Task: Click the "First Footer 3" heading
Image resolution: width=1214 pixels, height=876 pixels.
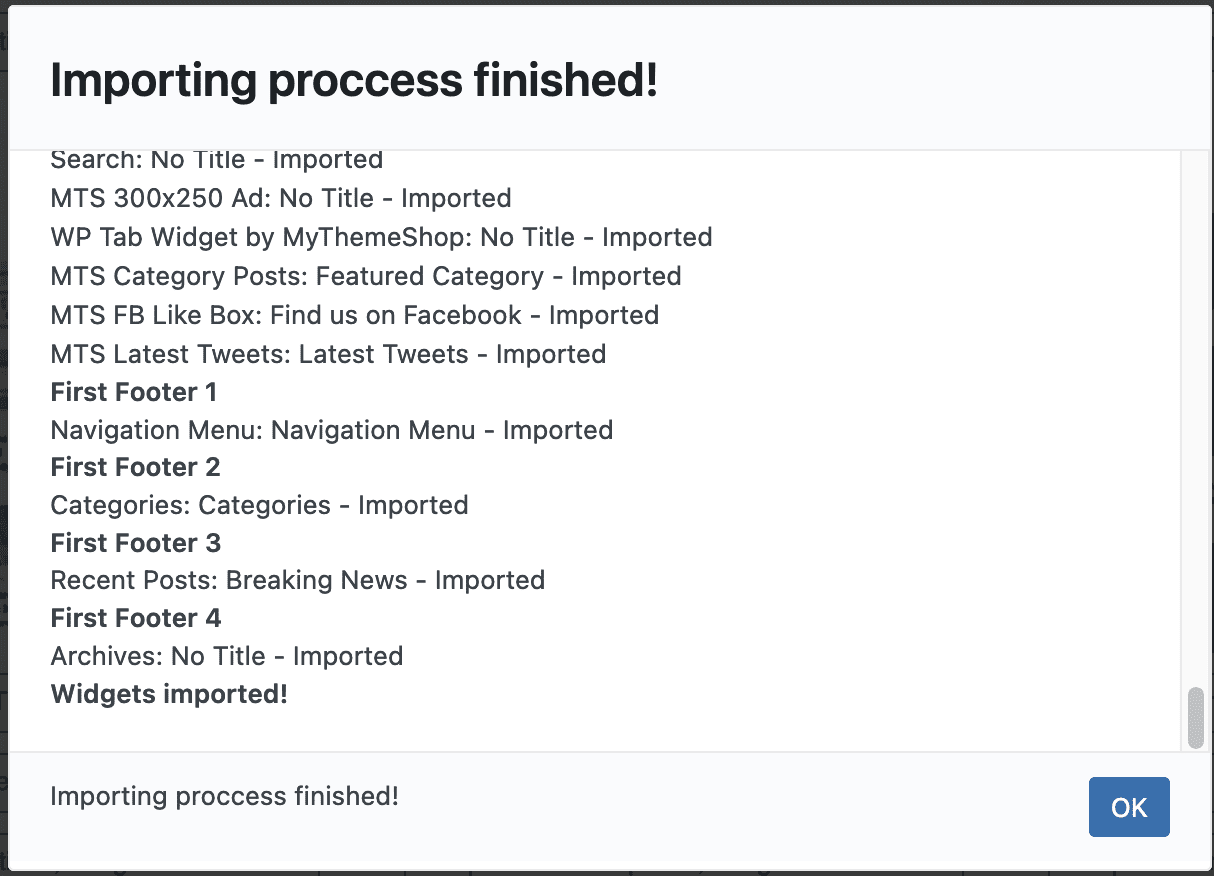Action: [135, 543]
